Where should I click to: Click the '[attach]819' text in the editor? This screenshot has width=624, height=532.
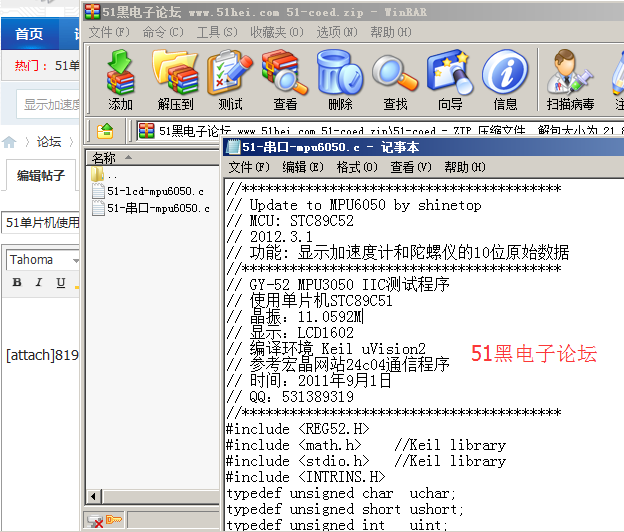(x=43, y=355)
